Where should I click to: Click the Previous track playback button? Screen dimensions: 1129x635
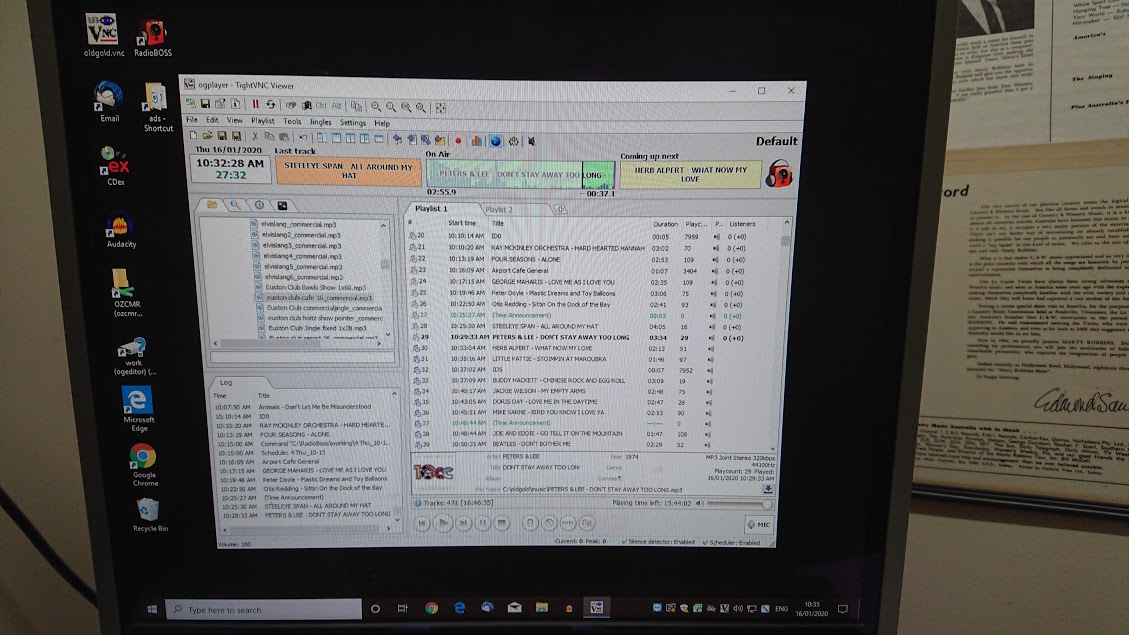422,523
